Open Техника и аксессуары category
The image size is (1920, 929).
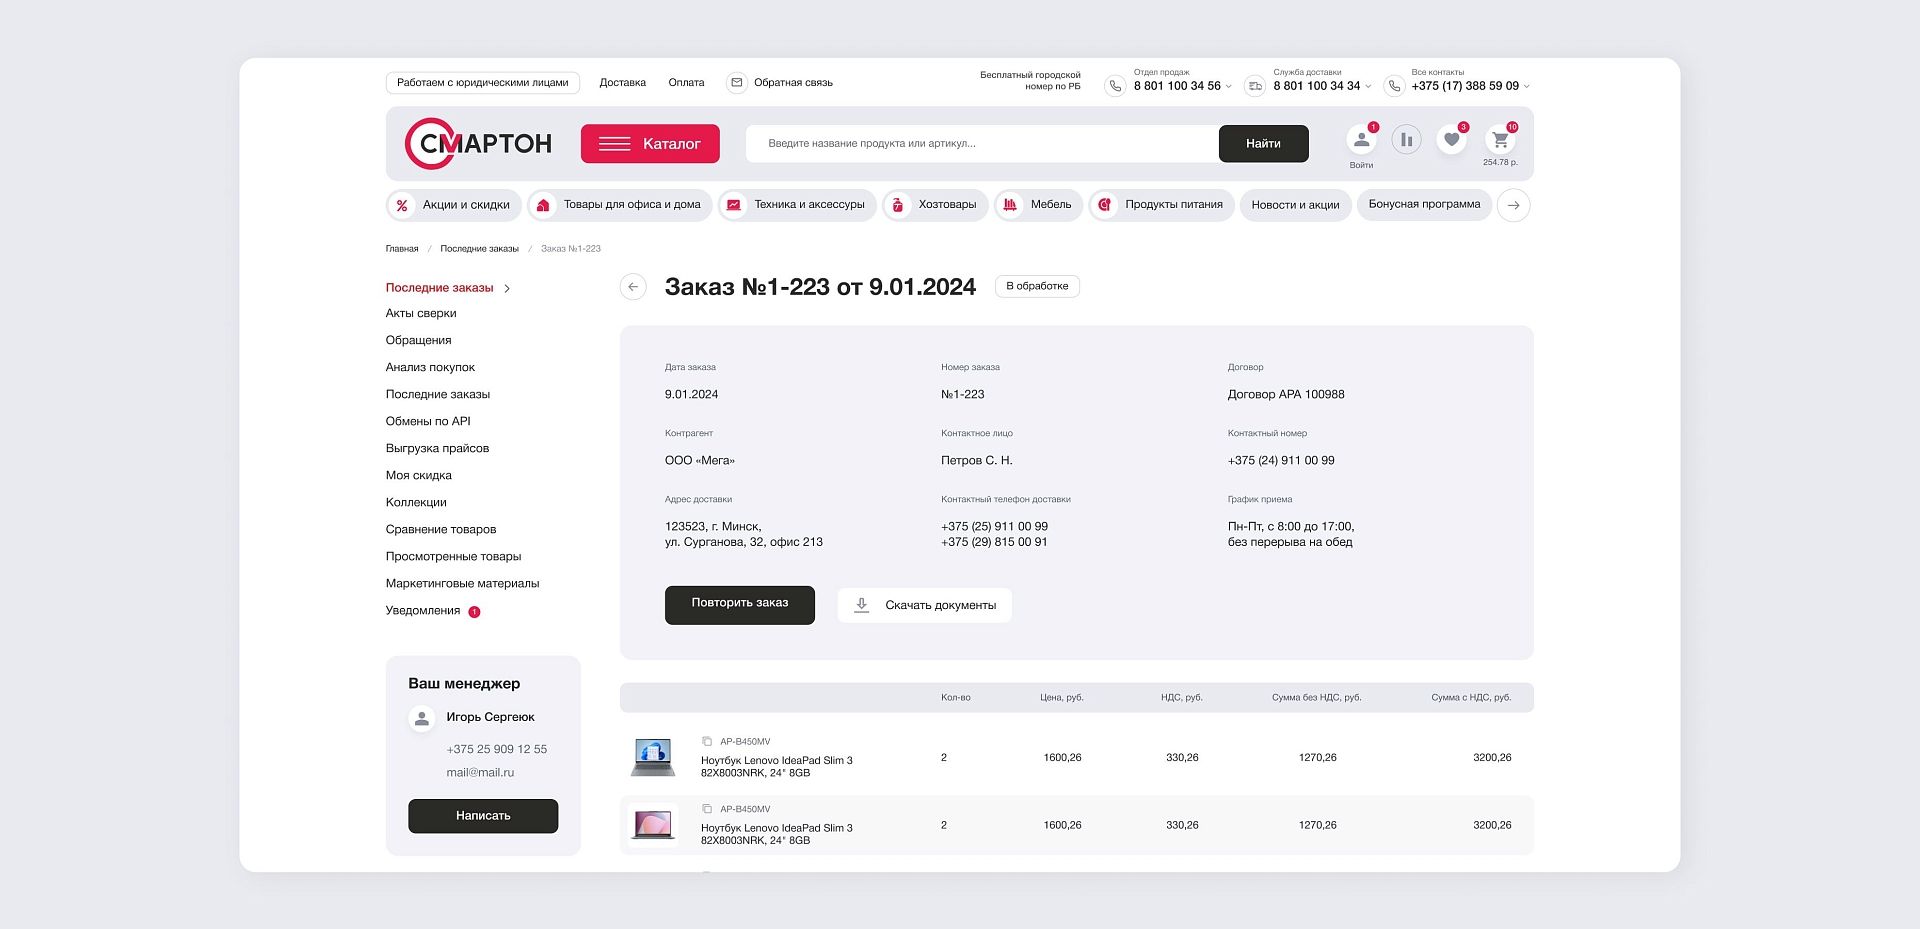(797, 205)
